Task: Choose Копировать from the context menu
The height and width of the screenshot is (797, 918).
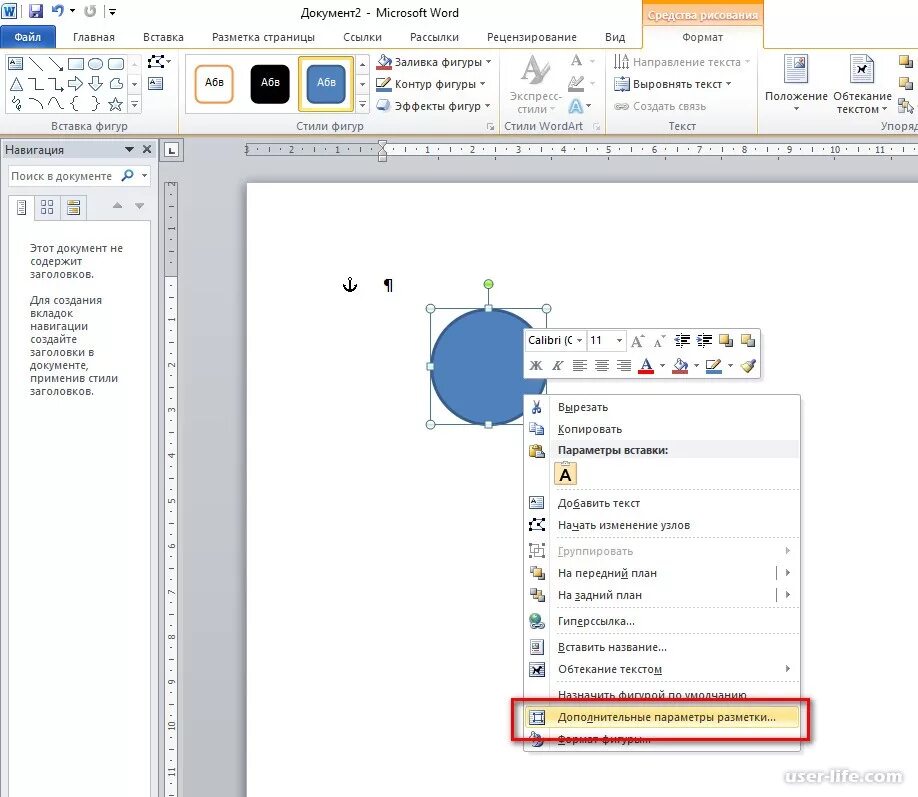Action: [x=663, y=429]
